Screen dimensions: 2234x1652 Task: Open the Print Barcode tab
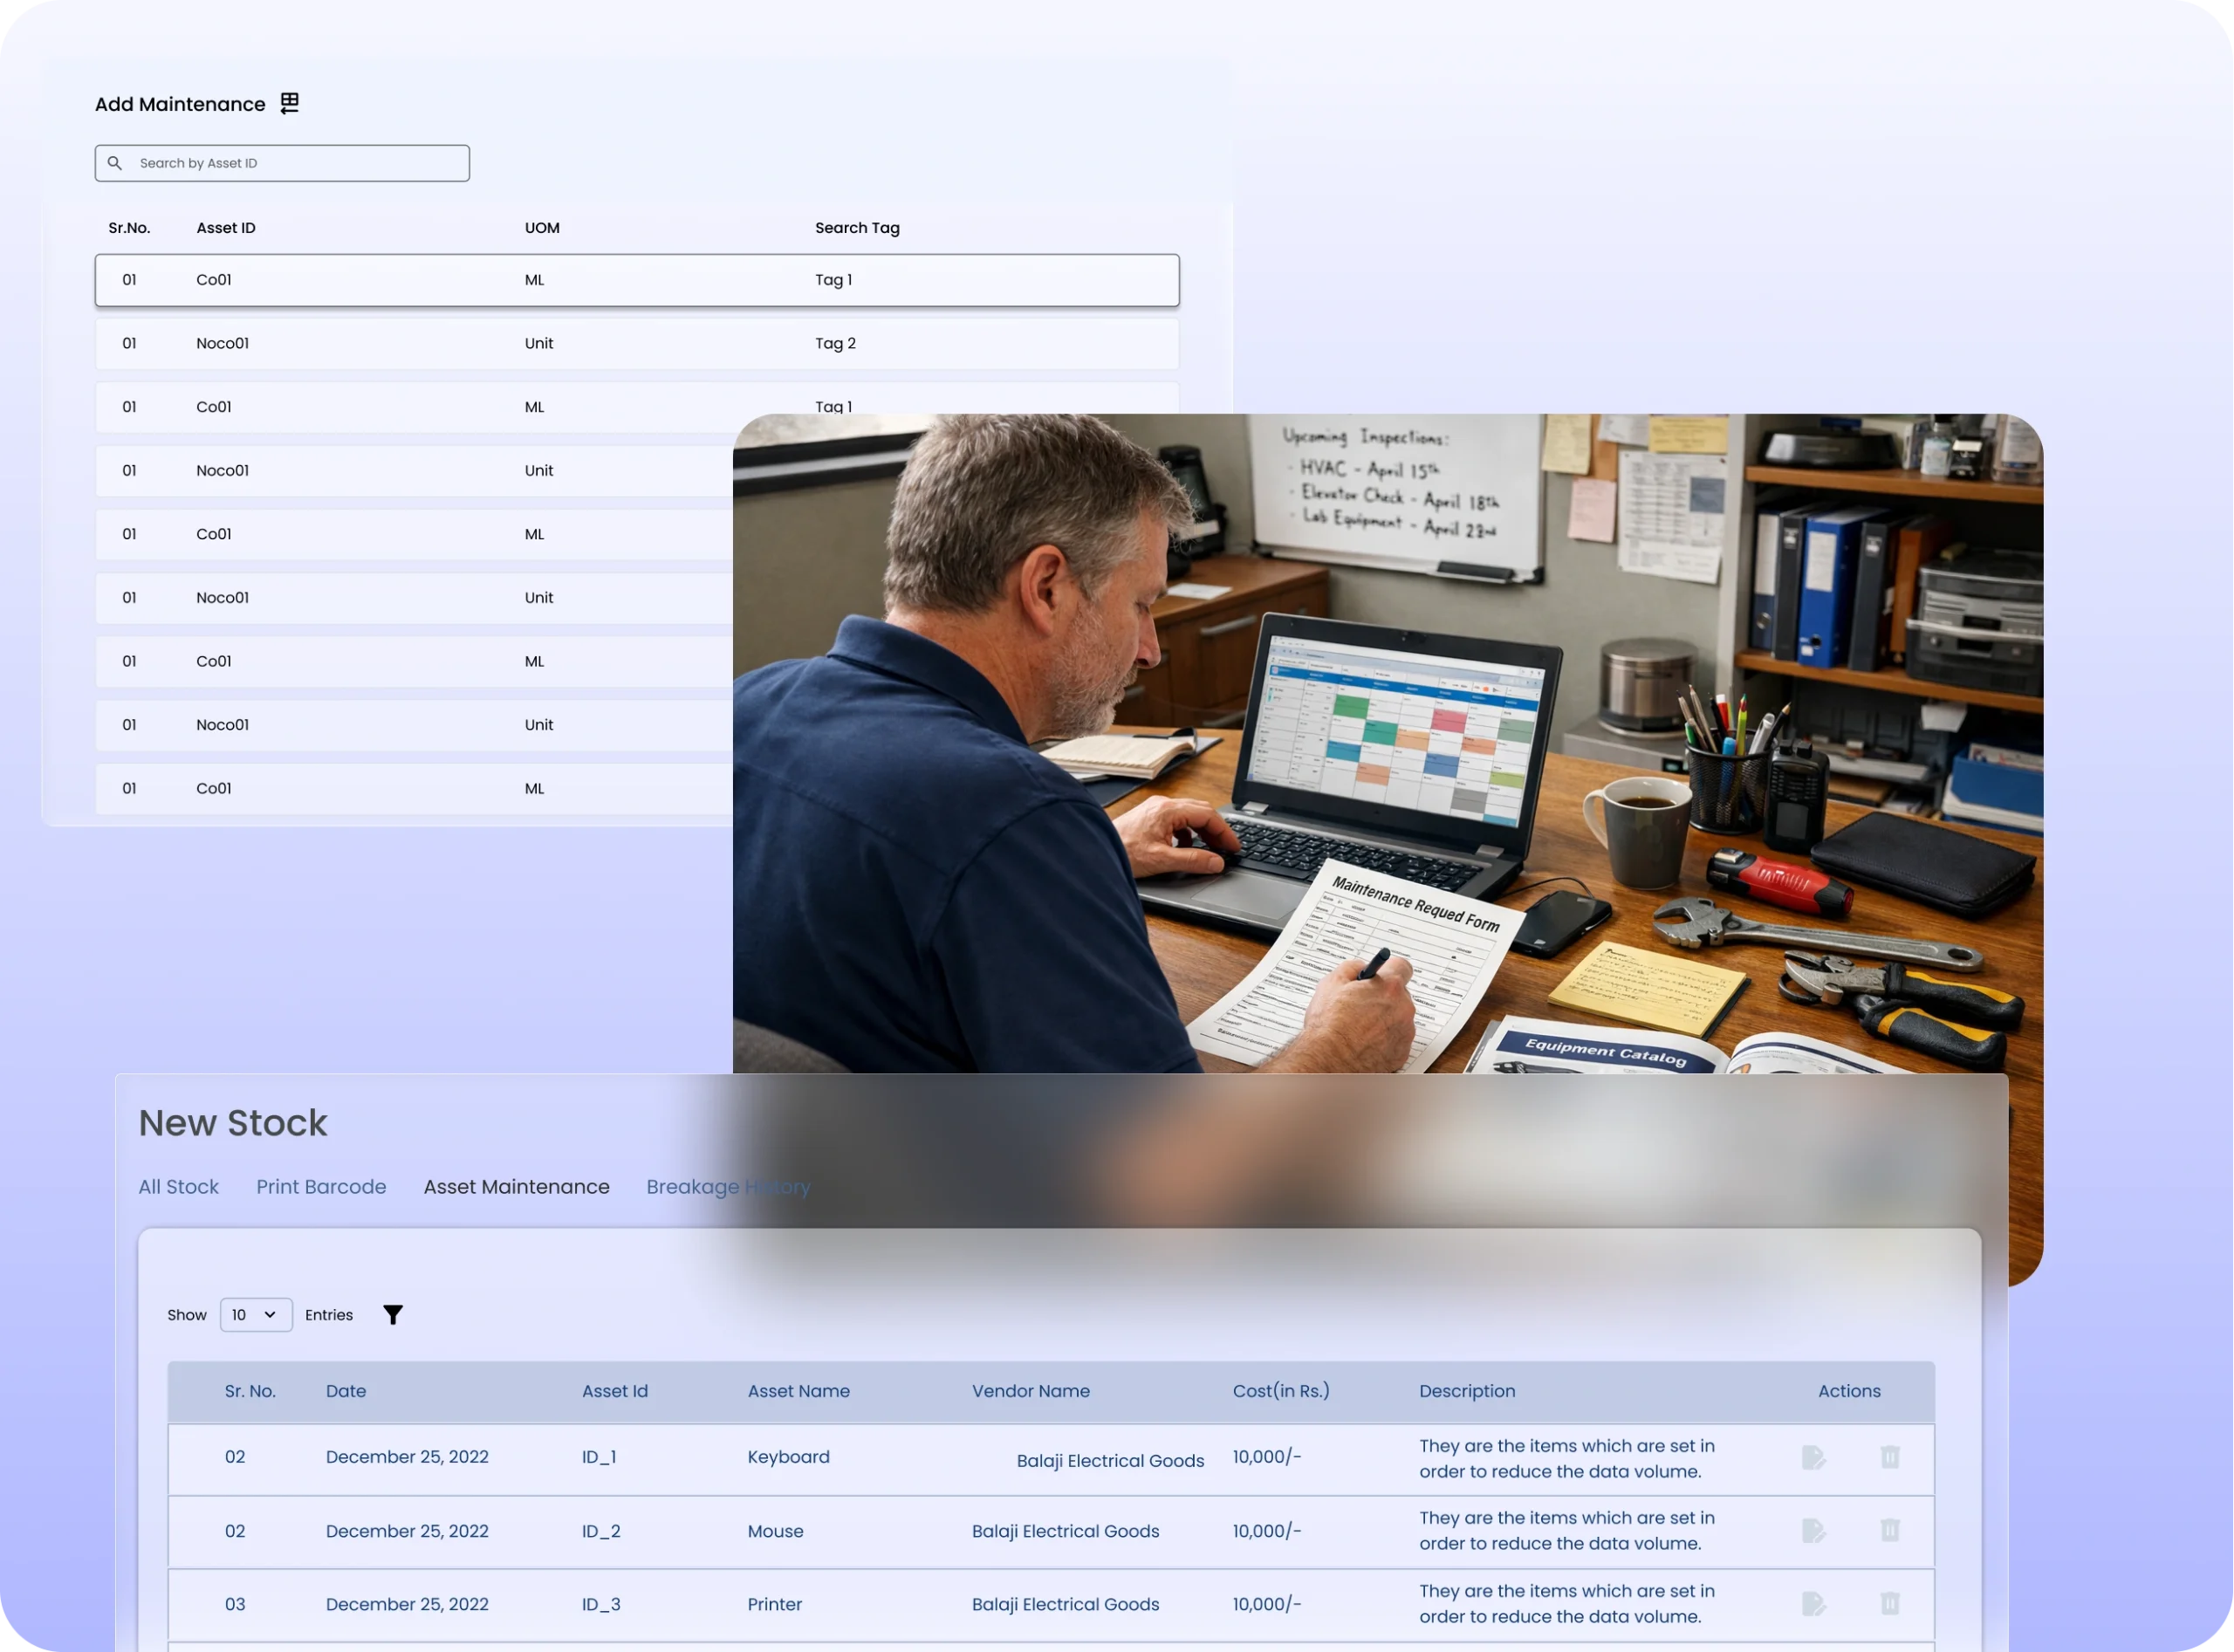321,1187
